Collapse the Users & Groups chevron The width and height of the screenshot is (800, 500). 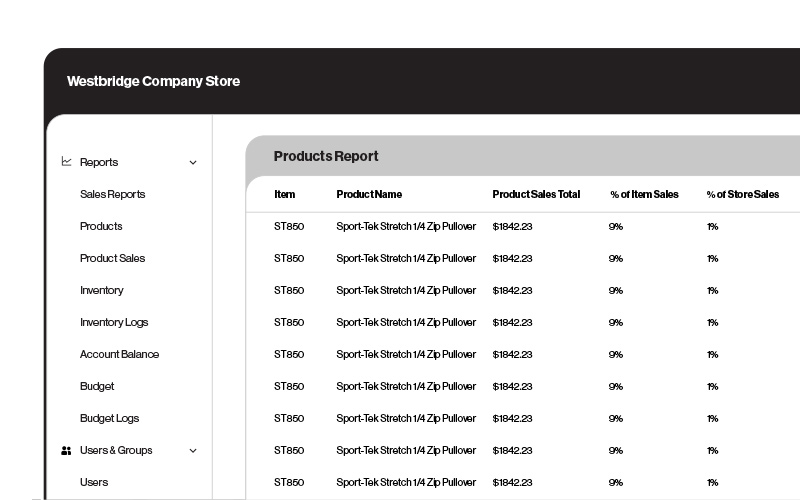193,451
